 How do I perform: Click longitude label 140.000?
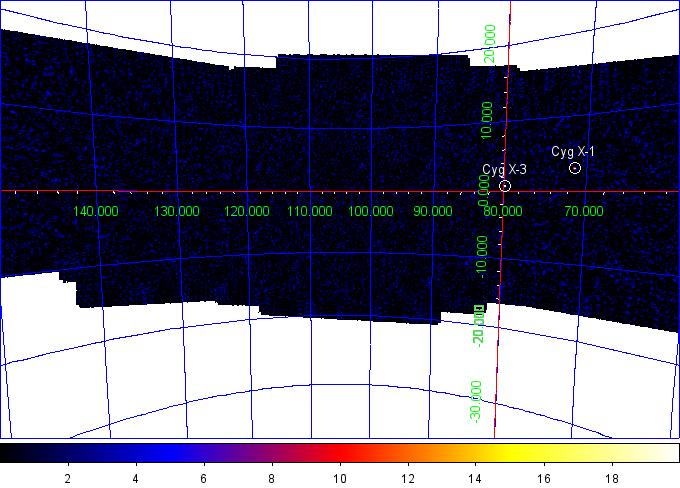[95, 211]
